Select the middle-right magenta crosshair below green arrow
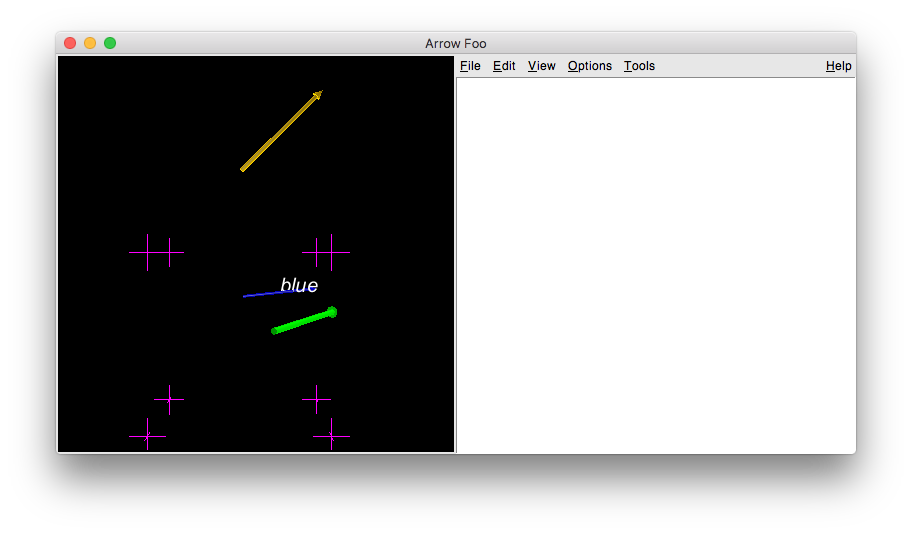The height and width of the screenshot is (534, 912). pyautogui.click(x=317, y=399)
